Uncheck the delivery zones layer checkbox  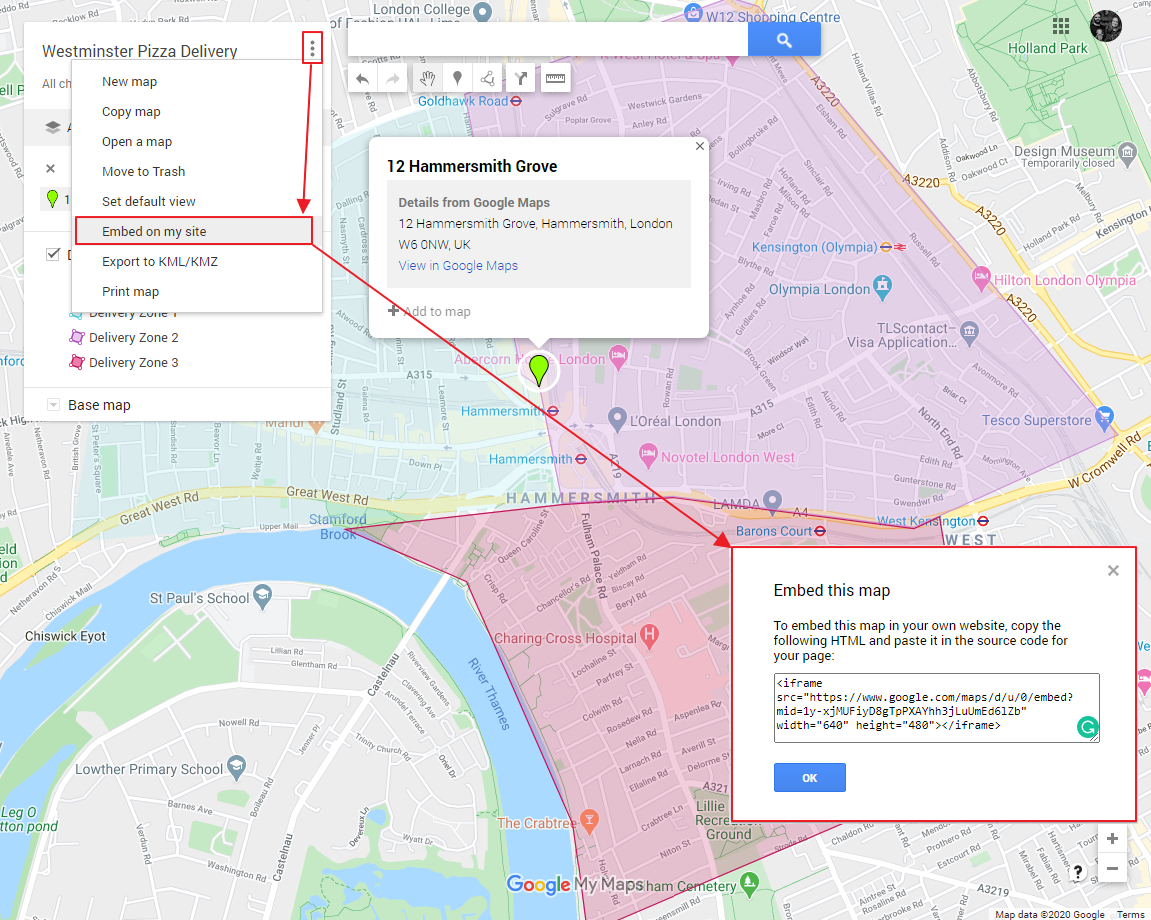(53, 255)
